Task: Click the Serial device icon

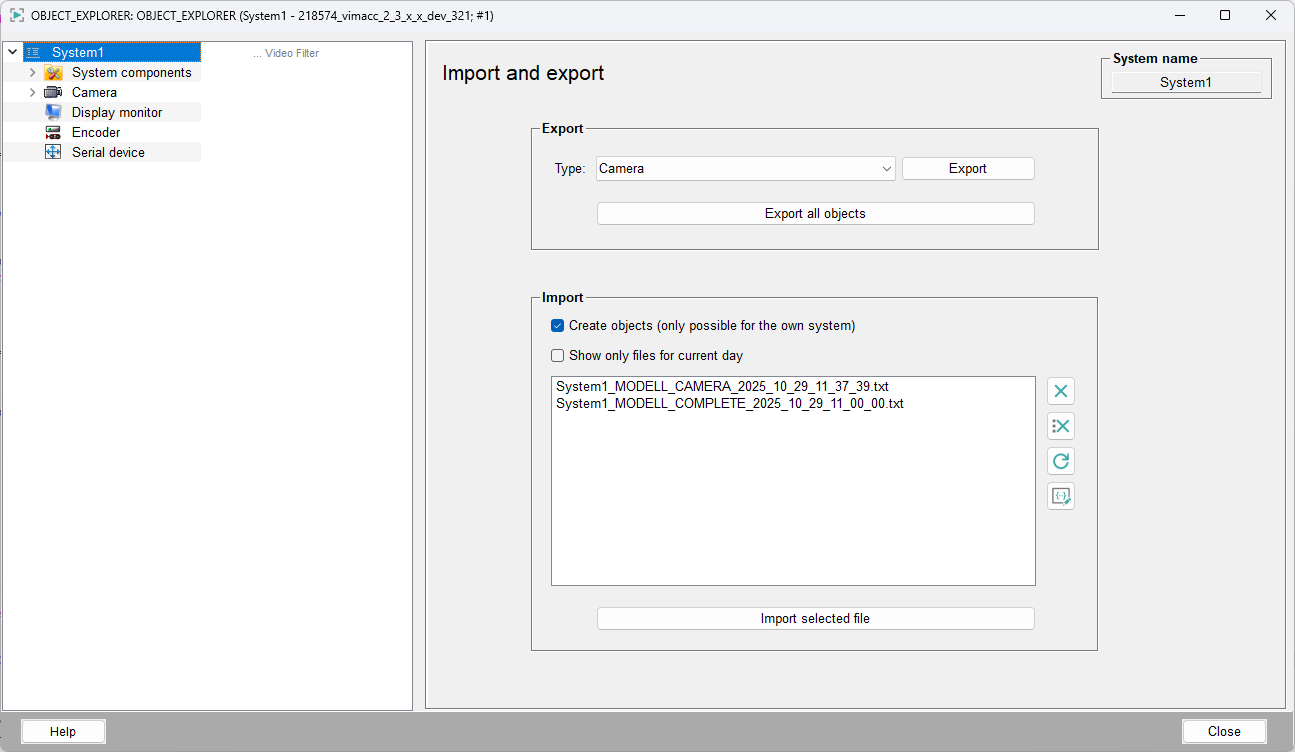Action: (53, 153)
